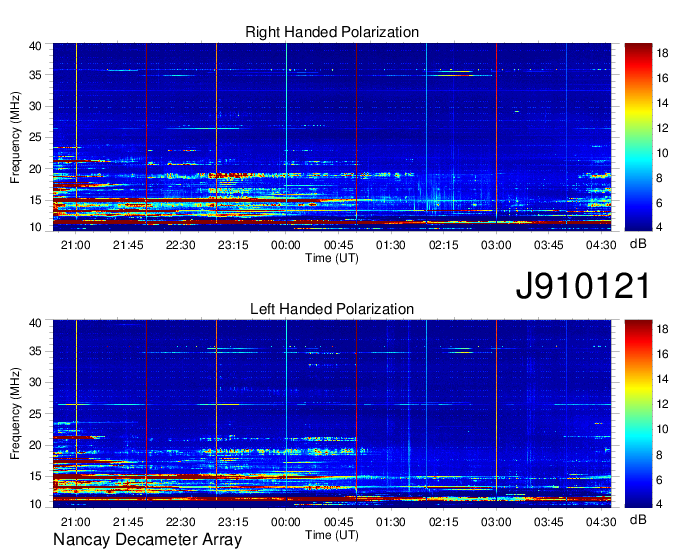Click the Nancay Decameter Array caption
This screenshot has width=680, height=552.
[147, 540]
